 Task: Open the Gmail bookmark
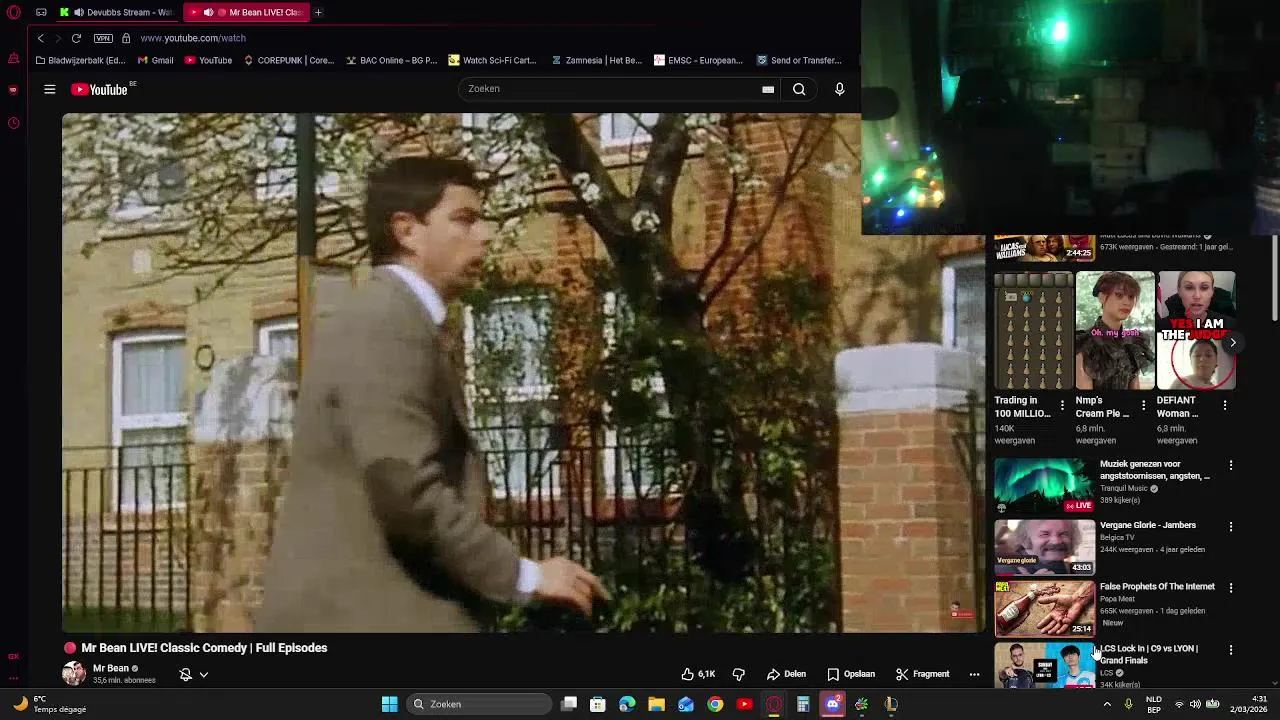point(155,60)
